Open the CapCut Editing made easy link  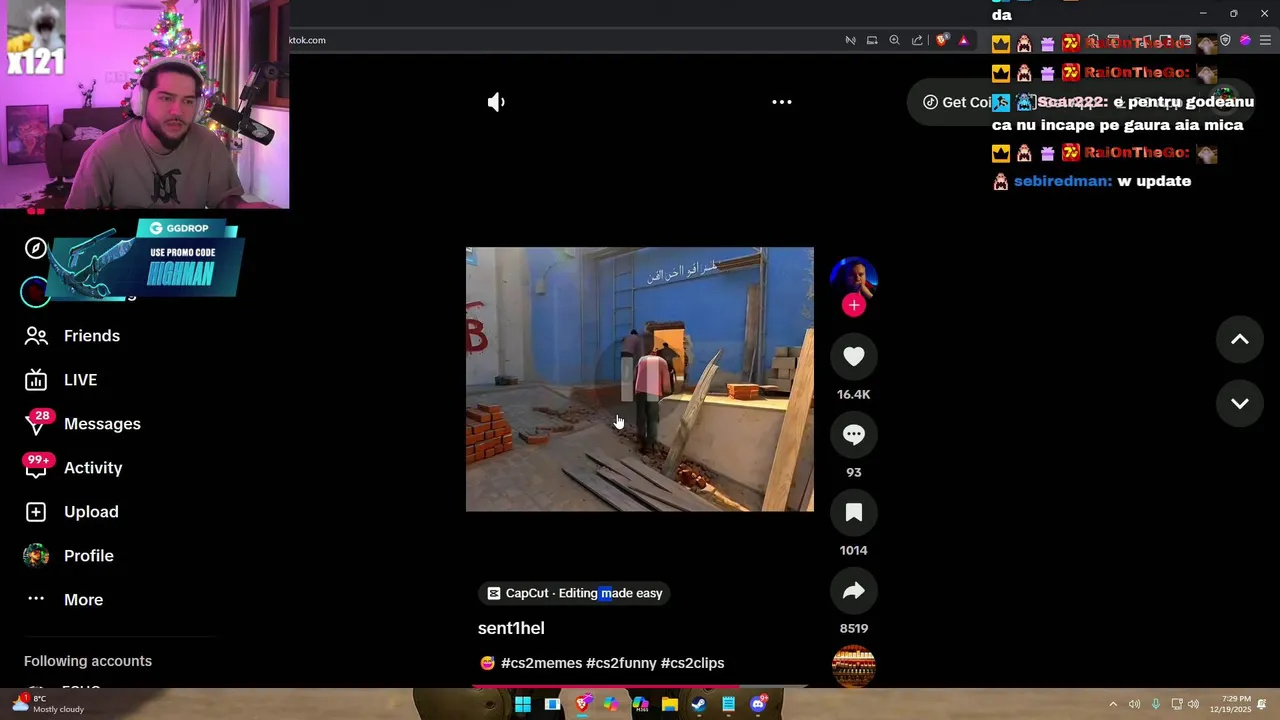(x=572, y=593)
